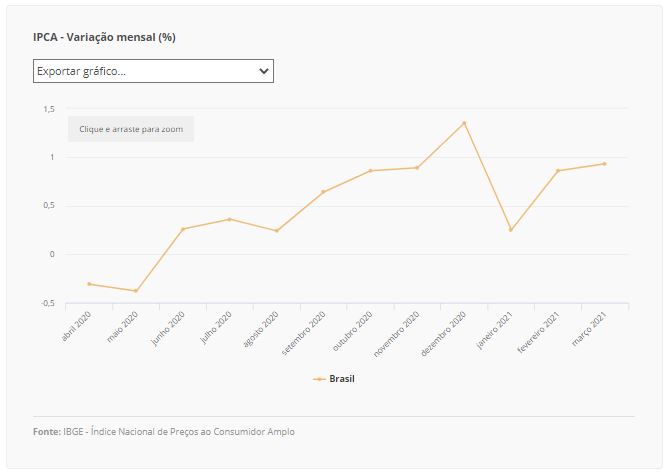Screen dimensions: 670x476
Task: Click the 'abril 2020' axis label
Action: pyautogui.click(x=76, y=326)
